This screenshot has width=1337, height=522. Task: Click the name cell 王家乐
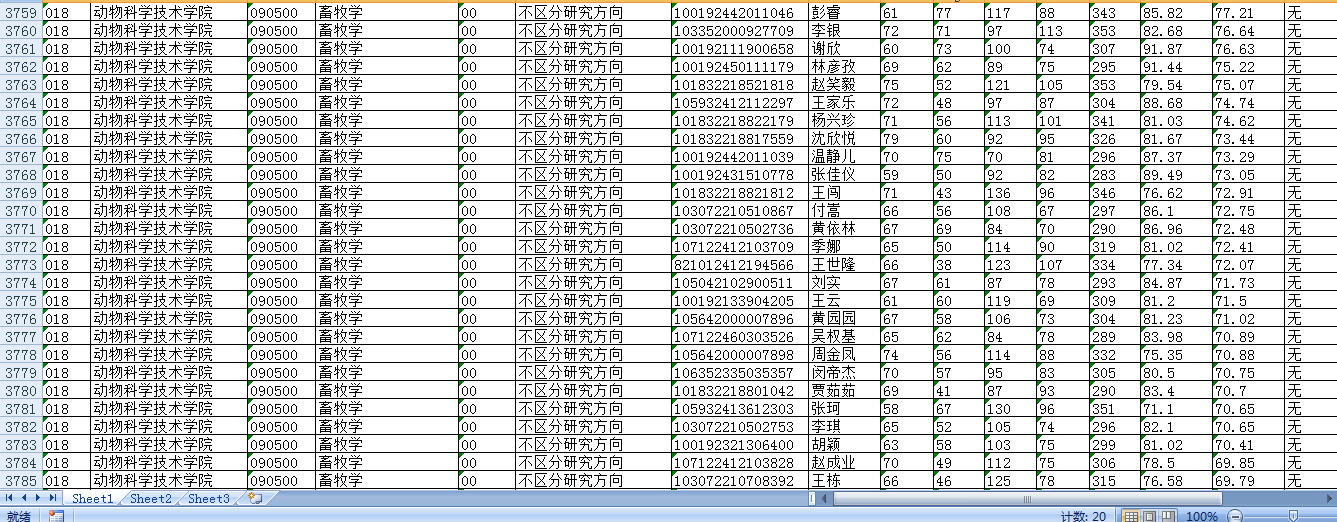tap(843, 103)
